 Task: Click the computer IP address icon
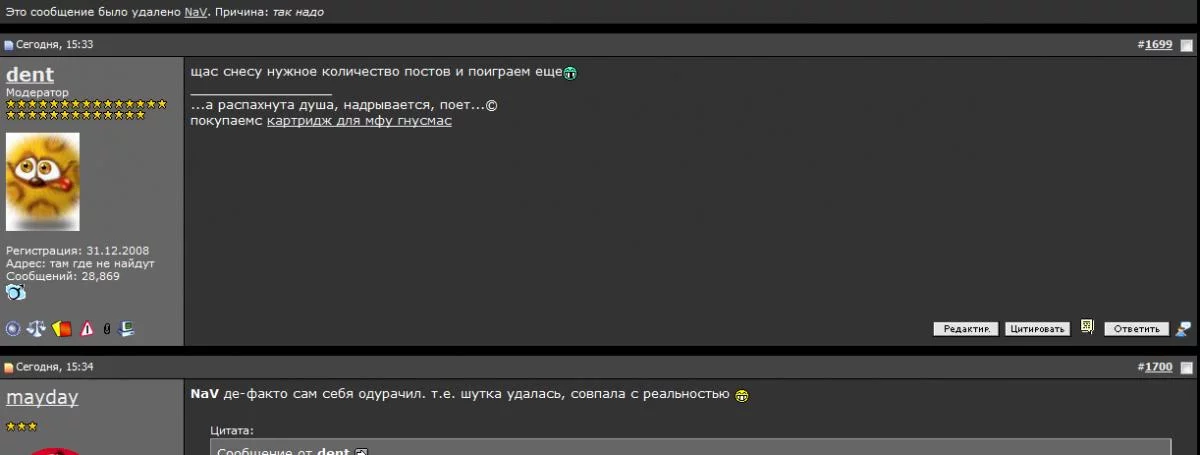coord(126,327)
